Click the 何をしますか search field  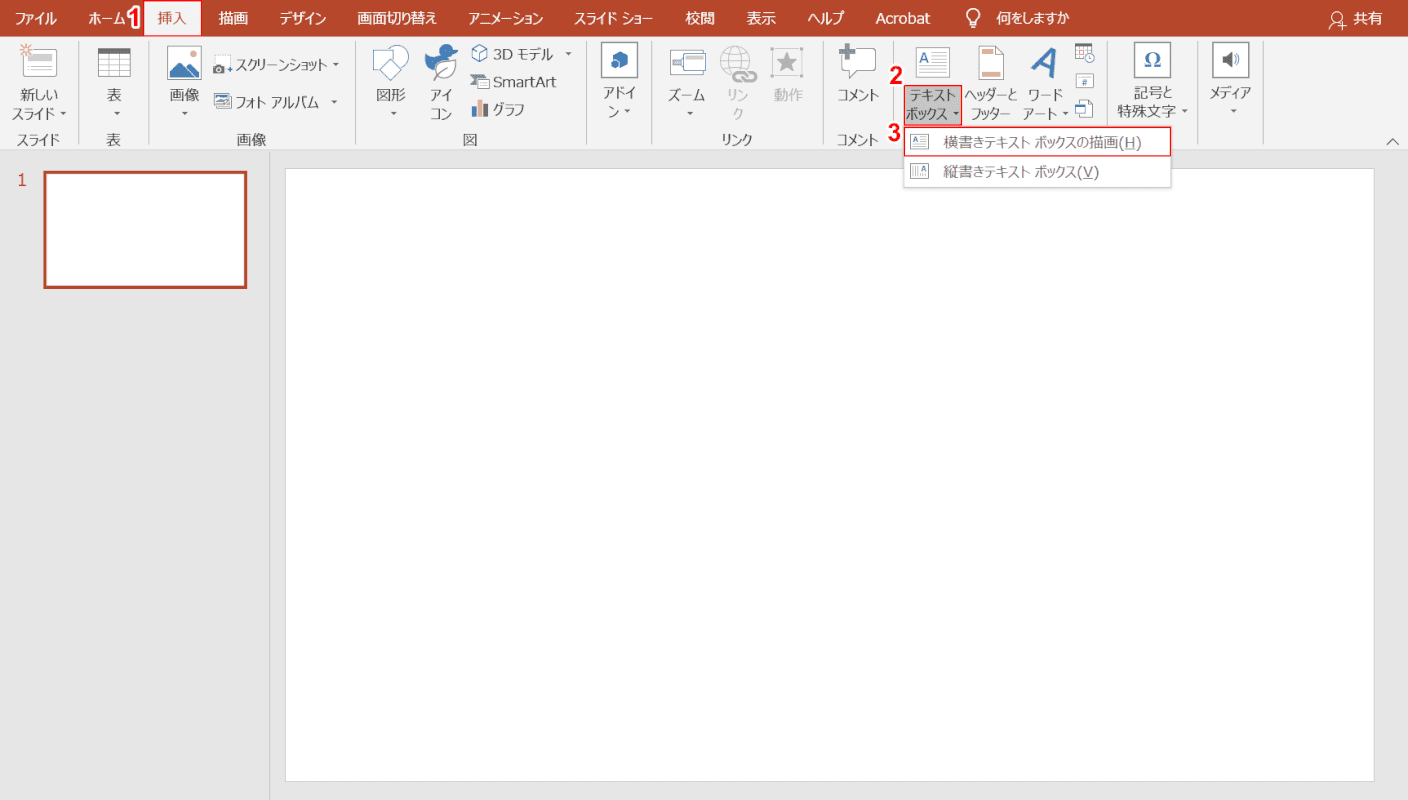click(x=1033, y=18)
